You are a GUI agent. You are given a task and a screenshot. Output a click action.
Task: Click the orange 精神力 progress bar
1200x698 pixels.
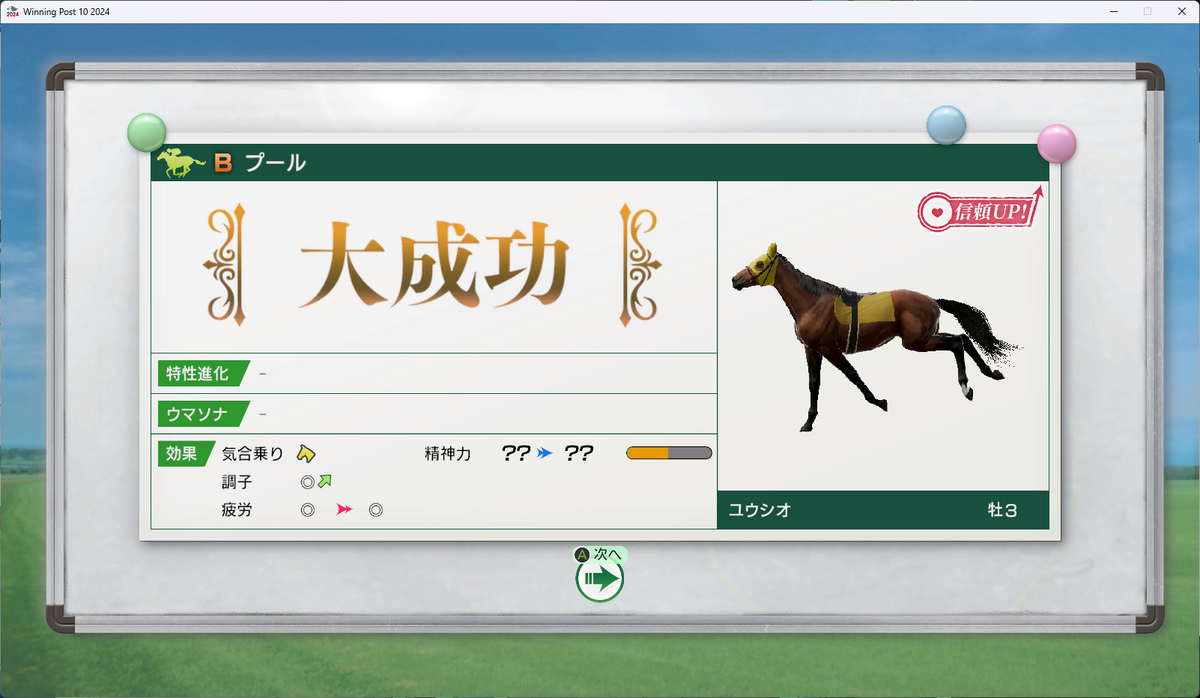pyautogui.click(x=669, y=453)
